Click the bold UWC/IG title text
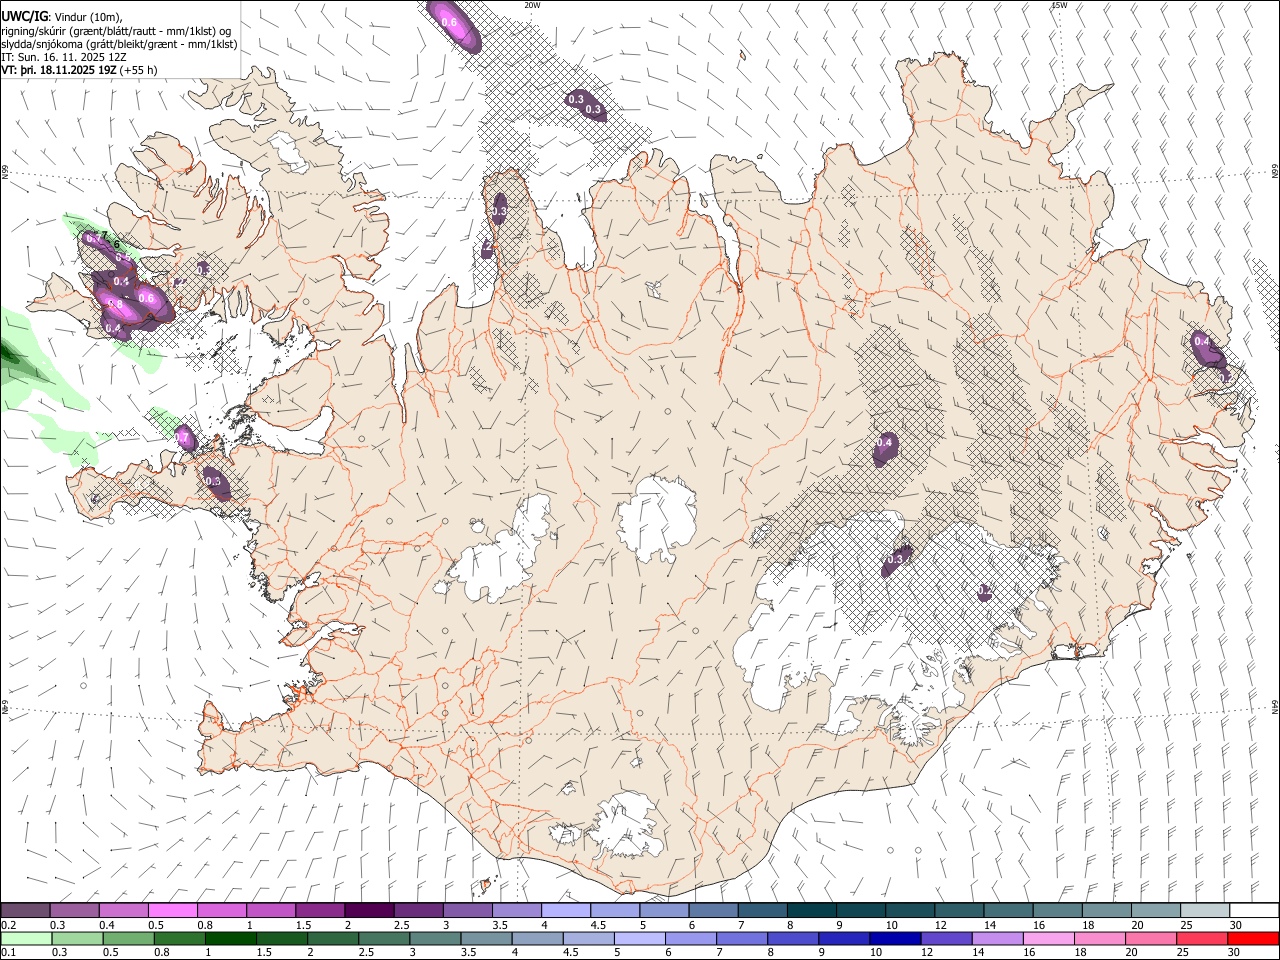 click(24, 16)
